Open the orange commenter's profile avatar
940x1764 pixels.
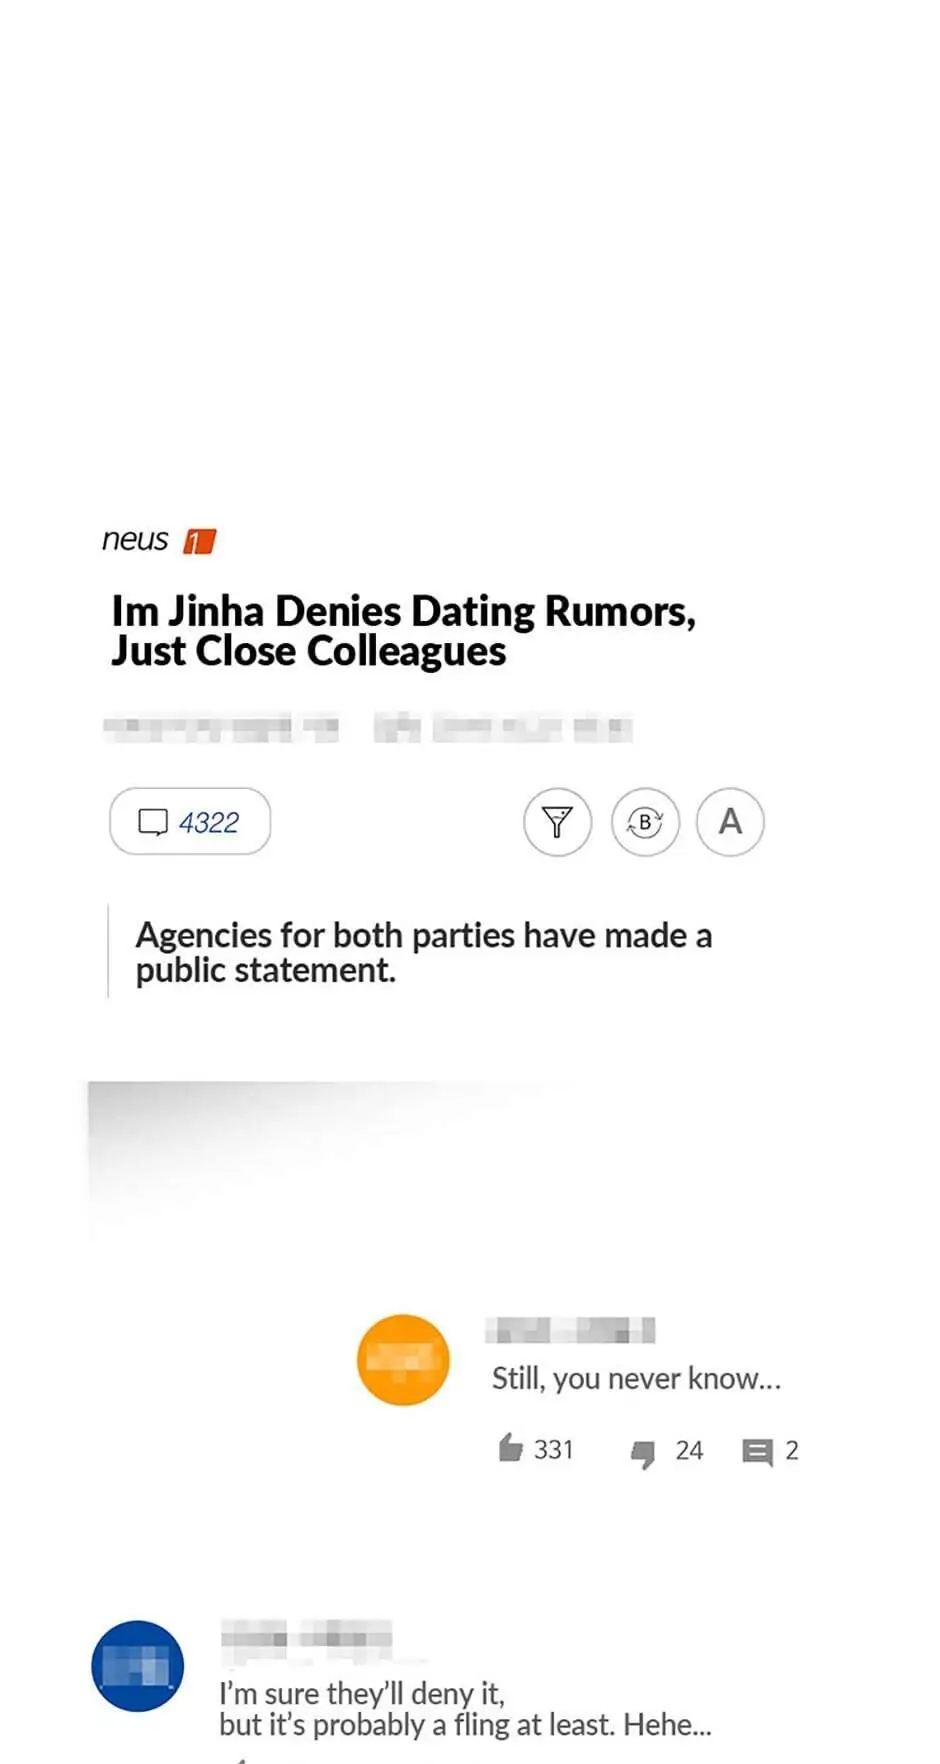[403, 1360]
